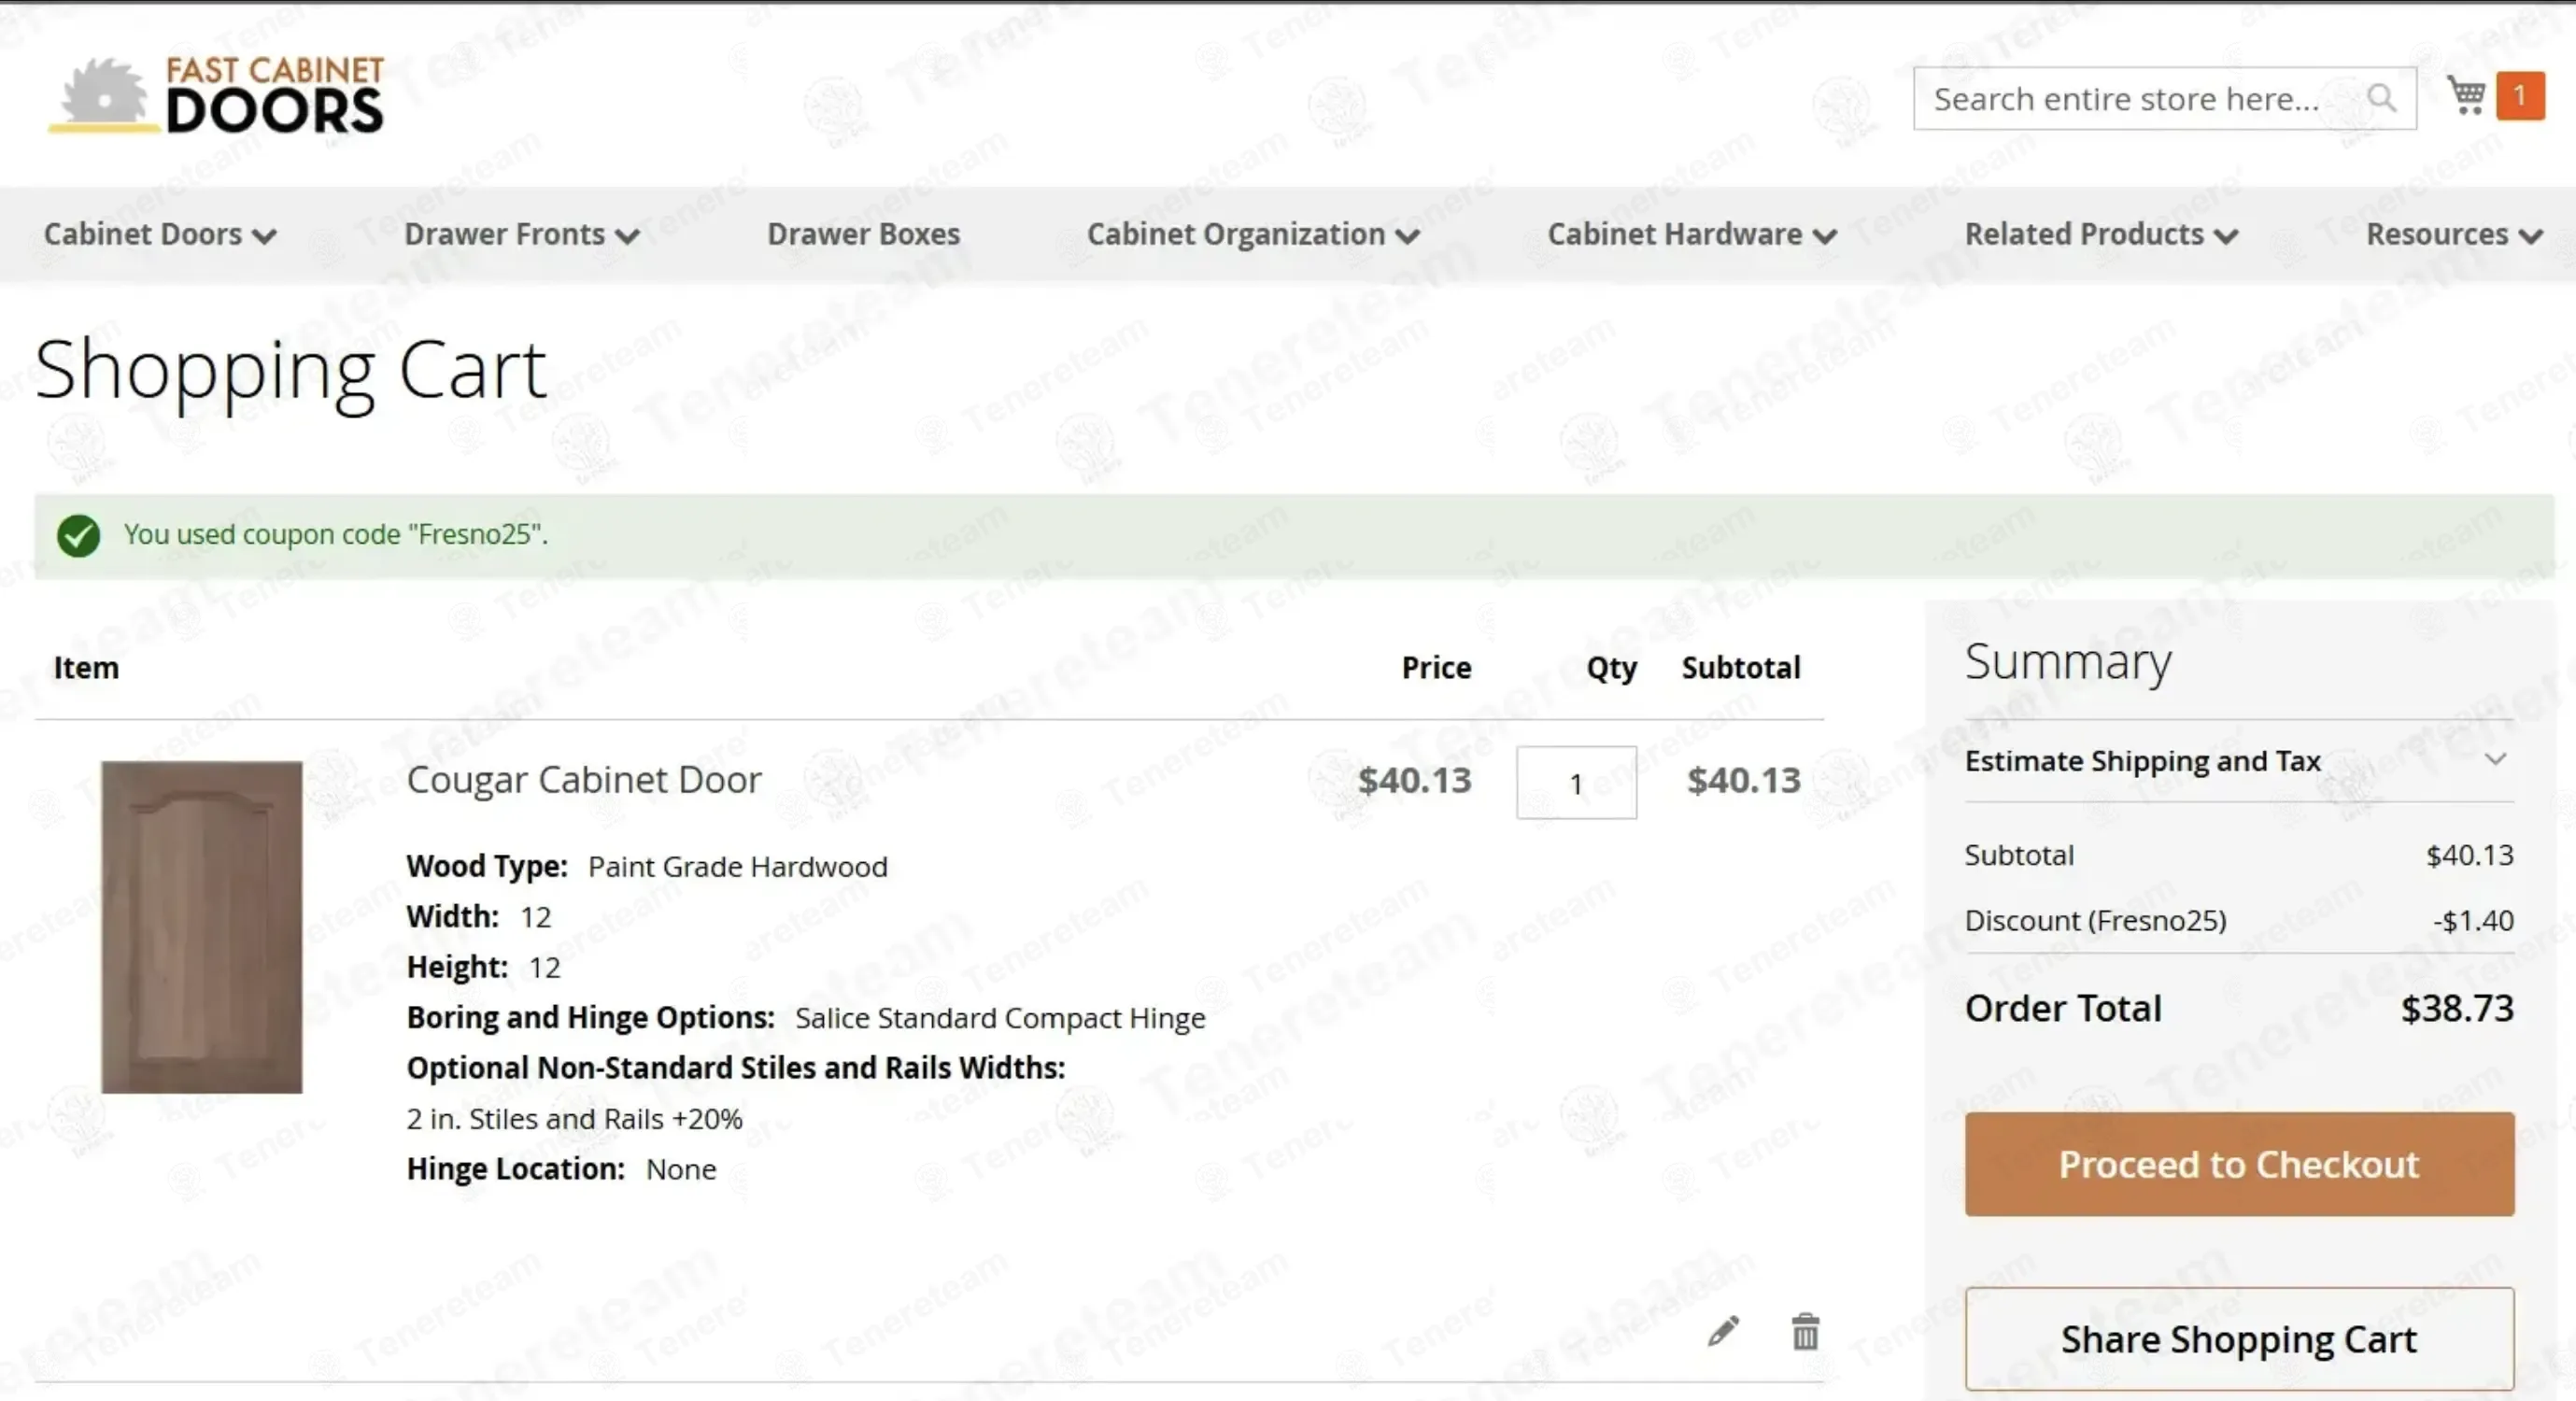This screenshot has width=2576, height=1401.
Task: Click the Summary Subtotal $40.13 amount
Action: [2469, 855]
